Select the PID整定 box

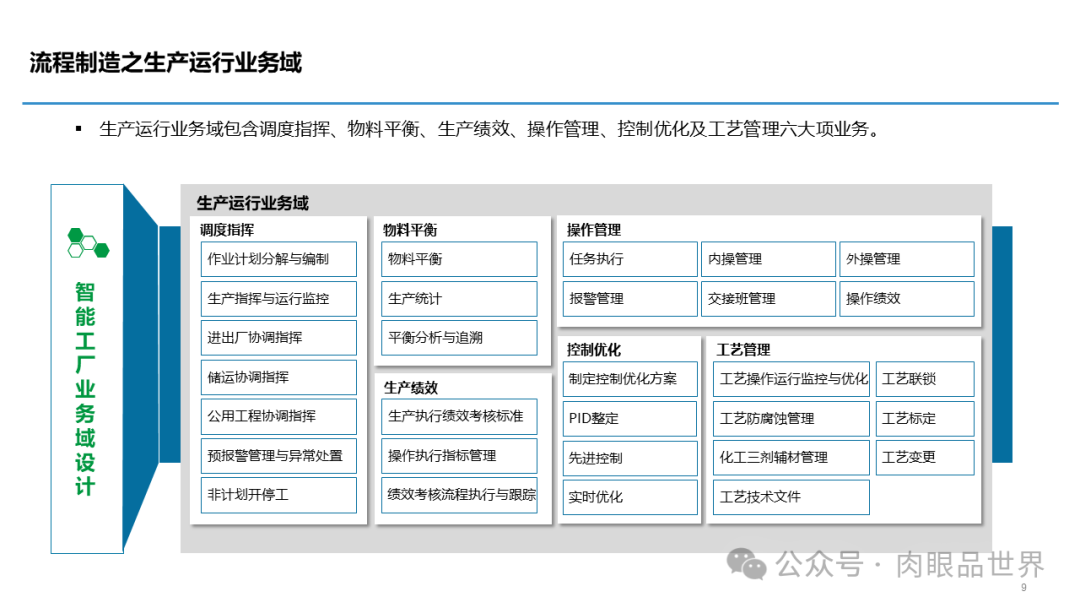(630, 419)
